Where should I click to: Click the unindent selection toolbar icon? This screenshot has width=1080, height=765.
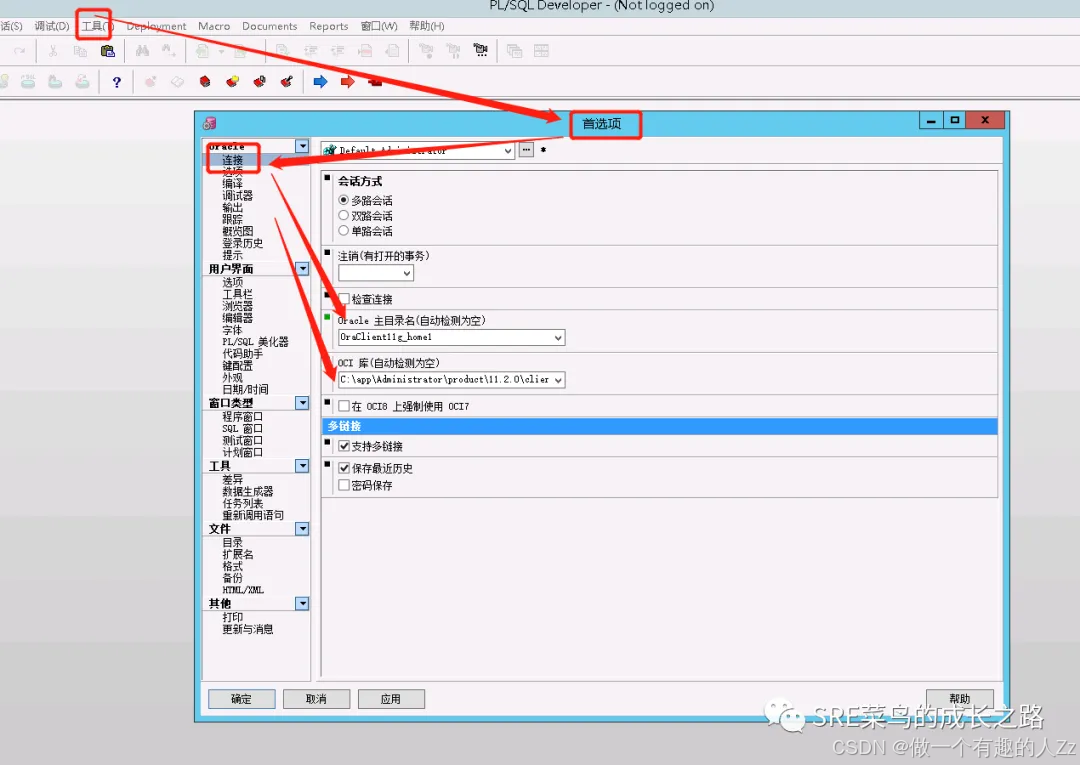338,51
